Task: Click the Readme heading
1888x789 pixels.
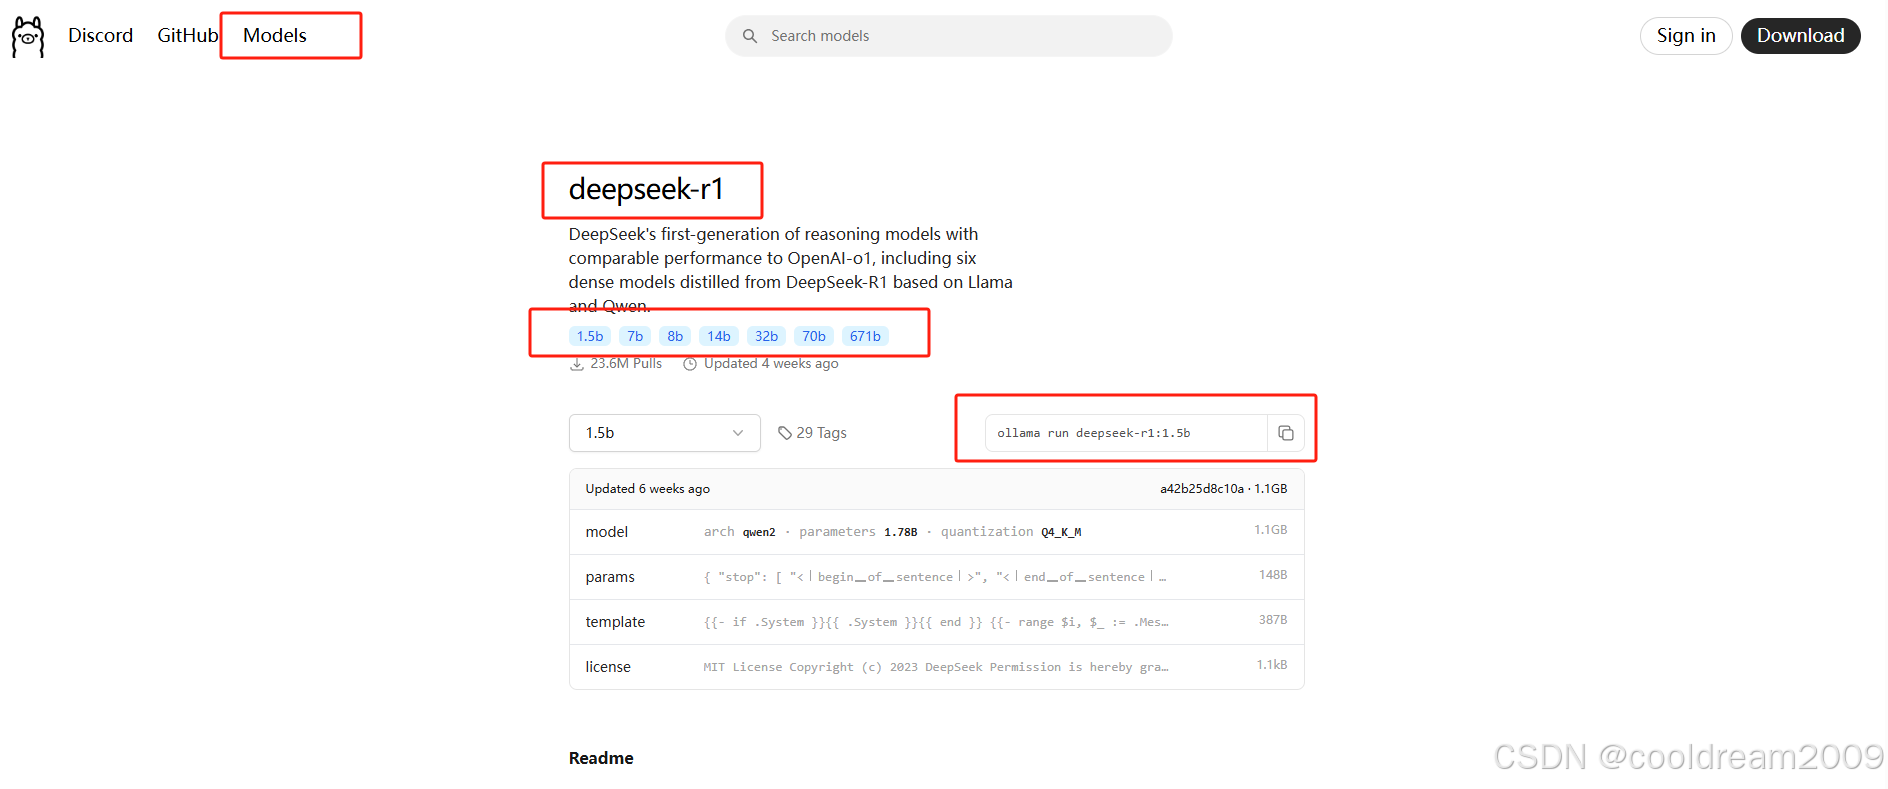Action: pyautogui.click(x=601, y=758)
